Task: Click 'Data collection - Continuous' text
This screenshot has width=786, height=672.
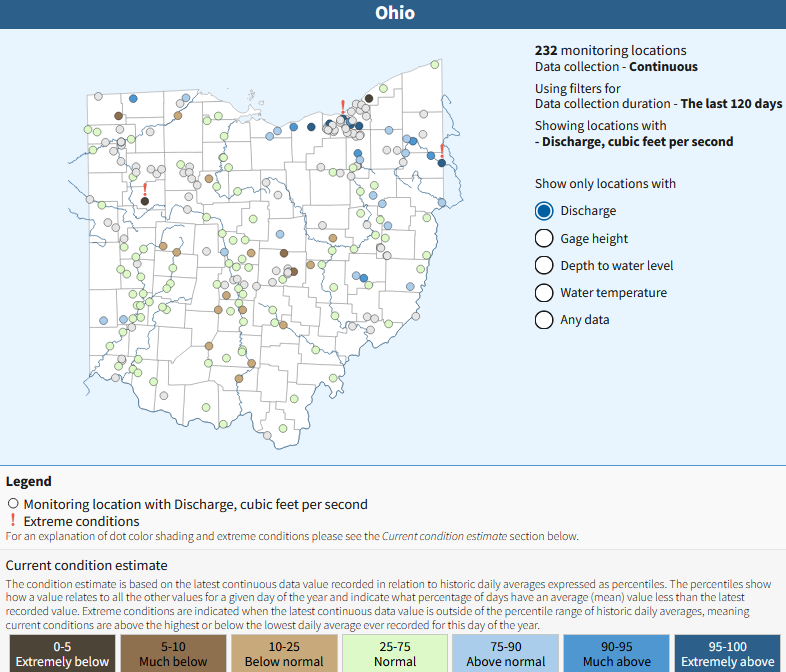Action: [x=616, y=67]
